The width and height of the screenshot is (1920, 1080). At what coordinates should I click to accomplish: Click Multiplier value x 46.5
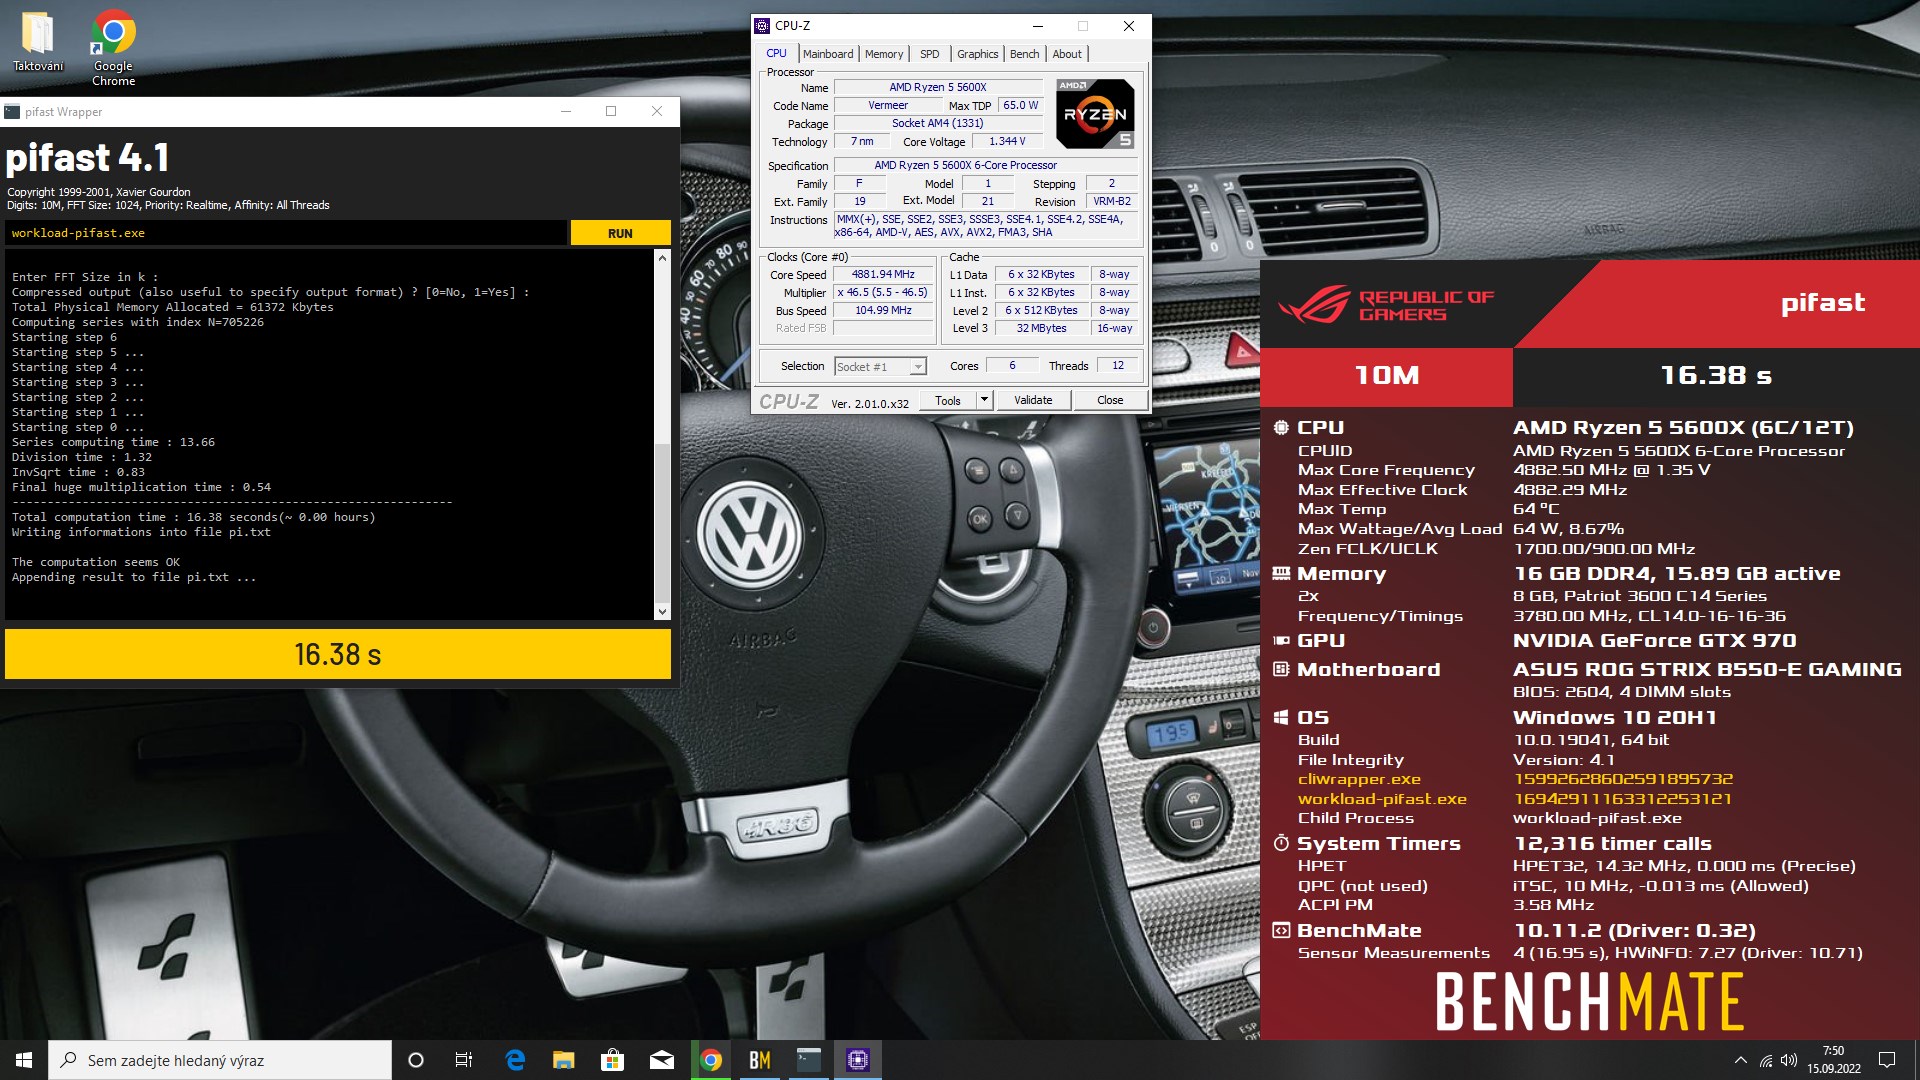(883, 293)
